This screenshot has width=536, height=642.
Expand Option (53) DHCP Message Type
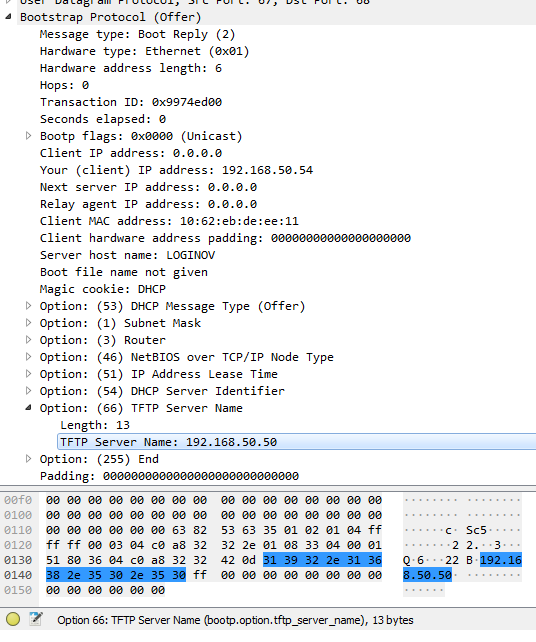[28, 305]
